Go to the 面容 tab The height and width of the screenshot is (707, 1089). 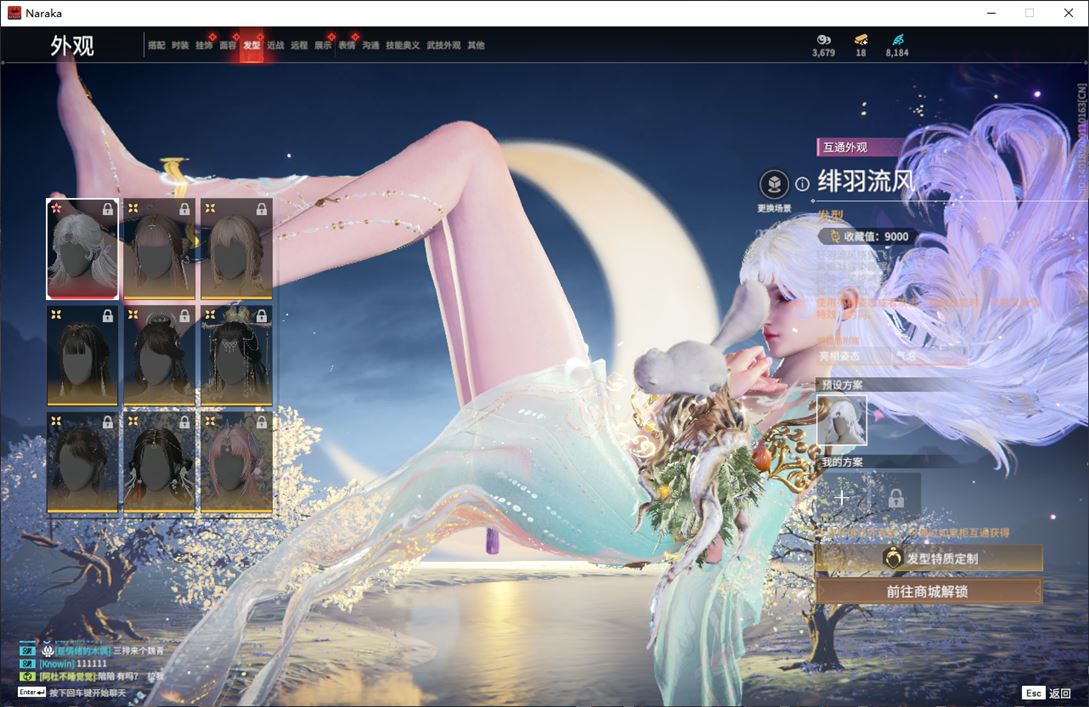[228, 45]
